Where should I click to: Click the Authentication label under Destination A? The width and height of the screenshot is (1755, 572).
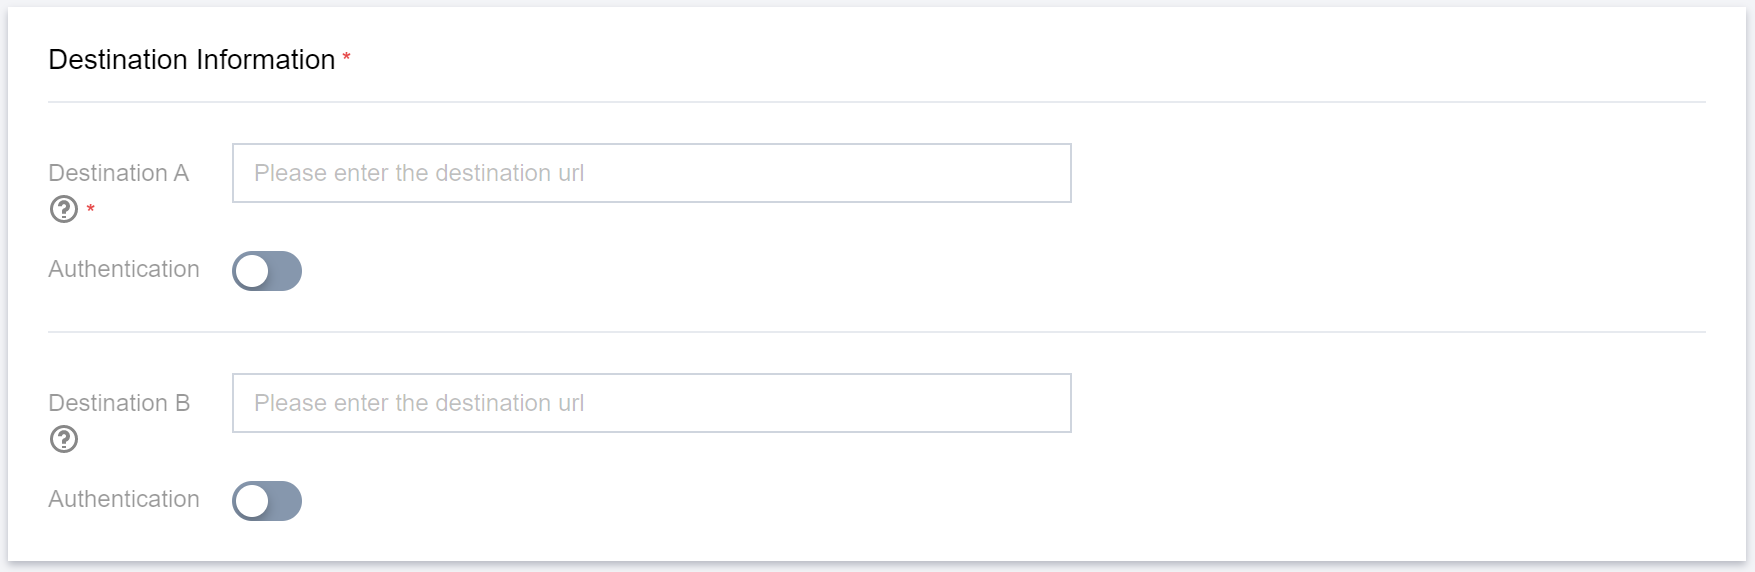pos(124,269)
